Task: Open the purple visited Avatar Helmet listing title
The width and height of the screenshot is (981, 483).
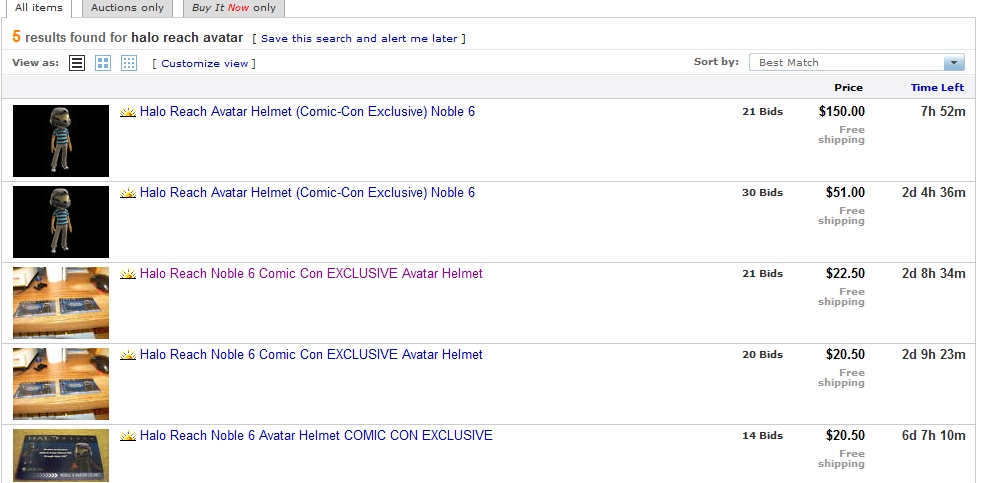Action: [311, 274]
